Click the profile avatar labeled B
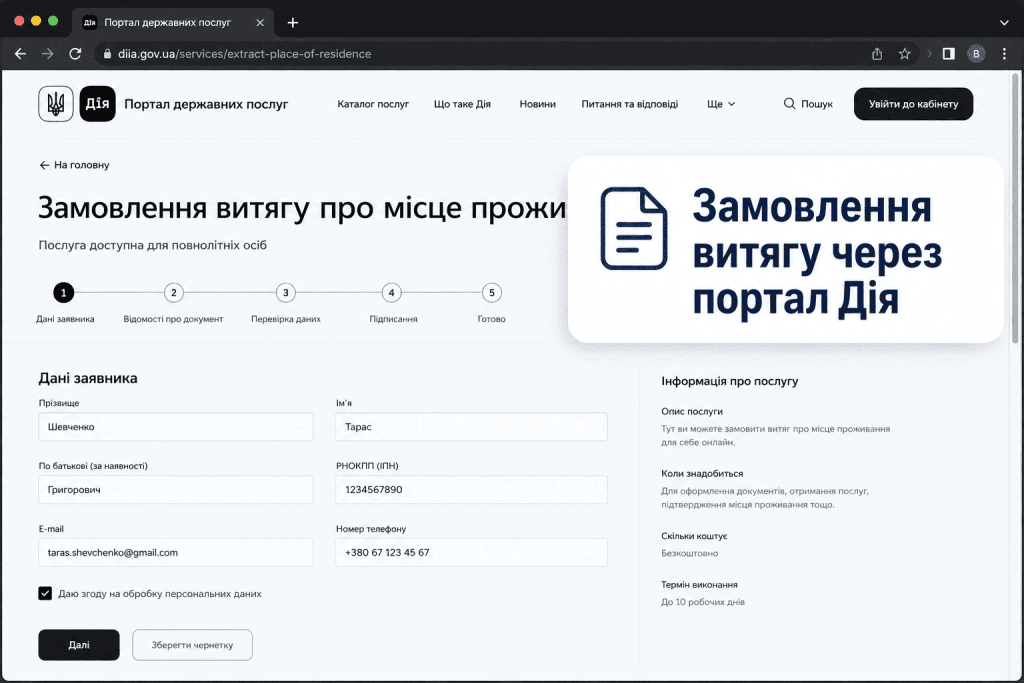The image size is (1024, 683). 976,54
